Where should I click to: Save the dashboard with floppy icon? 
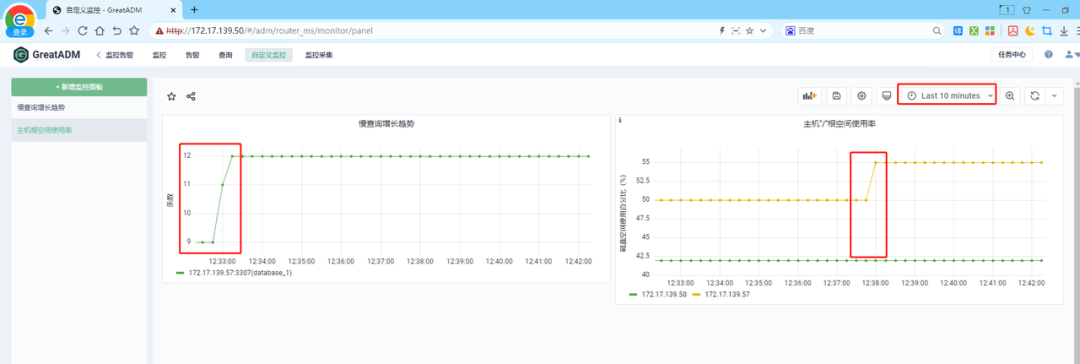coord(836,96)
